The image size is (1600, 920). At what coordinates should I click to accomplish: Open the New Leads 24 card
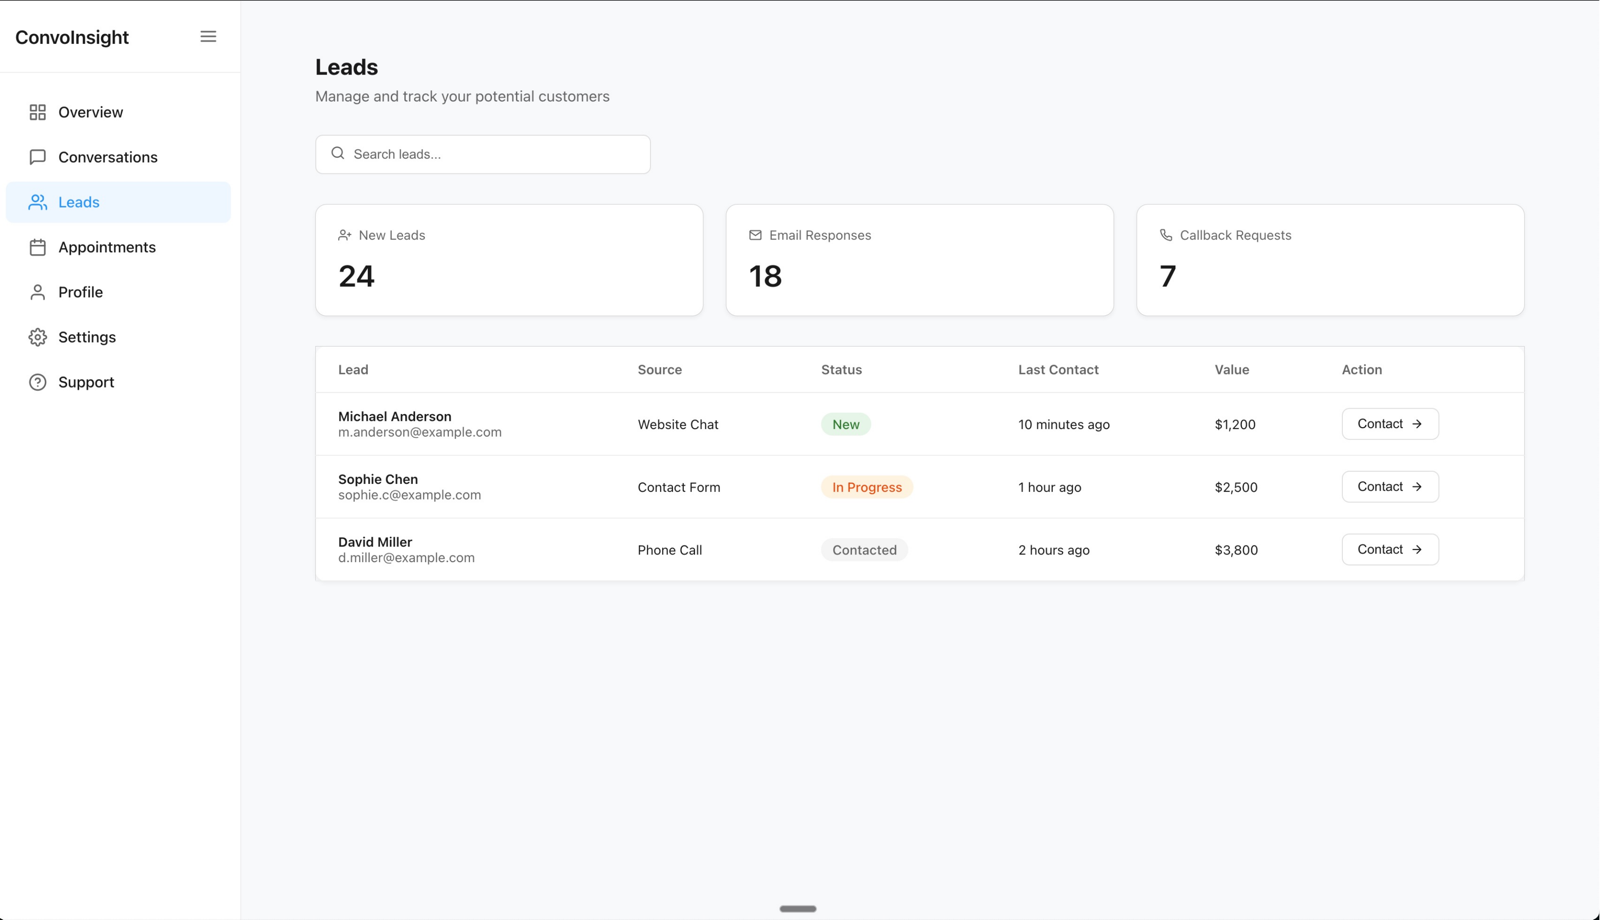(509, 260)
